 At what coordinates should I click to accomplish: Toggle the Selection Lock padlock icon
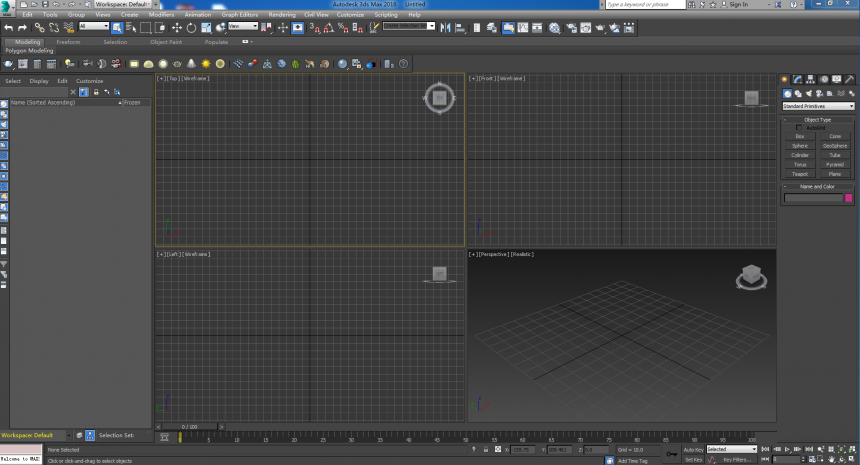485,450
